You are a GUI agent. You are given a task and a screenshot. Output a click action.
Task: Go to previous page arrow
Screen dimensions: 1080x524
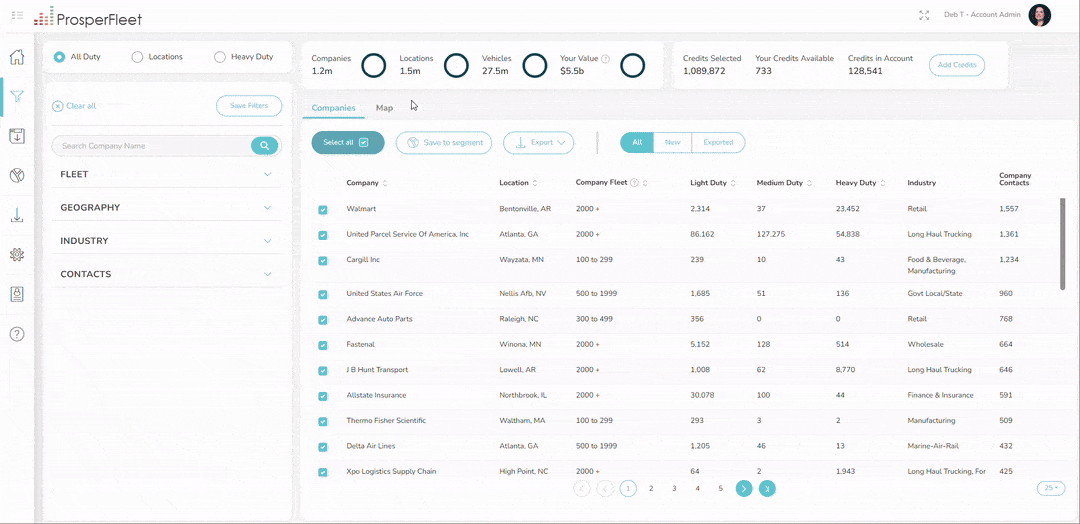click(605, 488)
